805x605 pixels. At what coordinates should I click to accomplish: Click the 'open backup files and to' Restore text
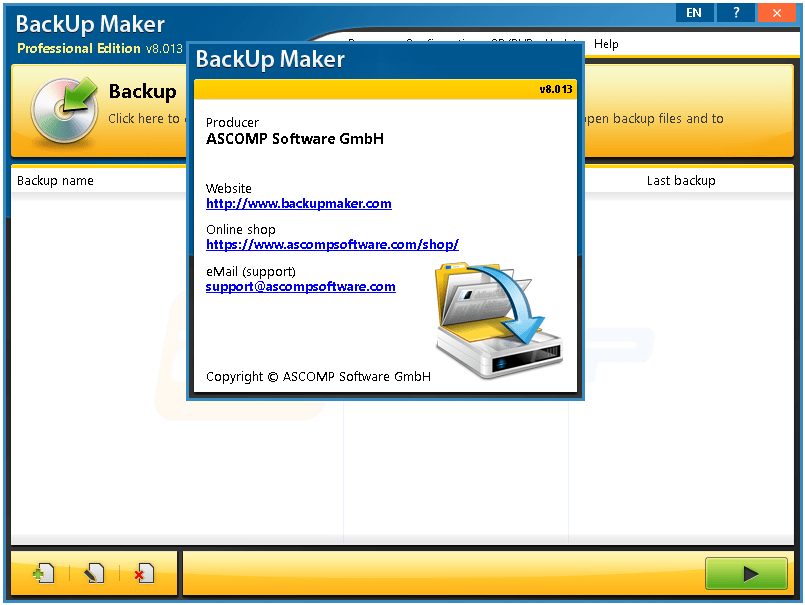[x=655, y=119]
